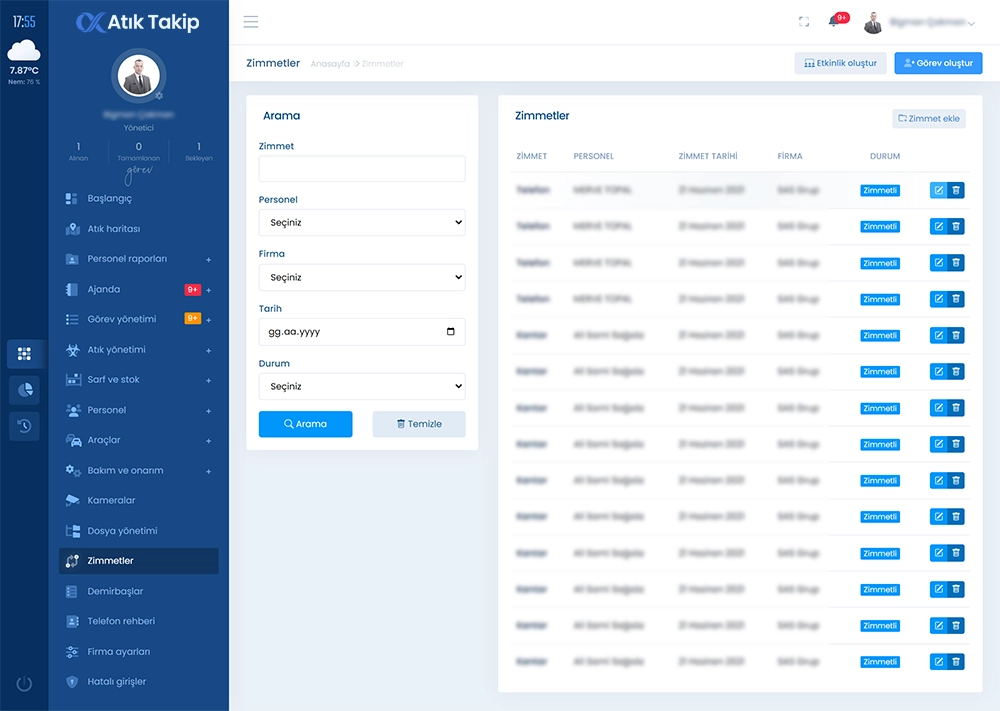Viewport: 1000px width, 711px height.
Task: Open the Firma dropdown
Action: point(362,277)
